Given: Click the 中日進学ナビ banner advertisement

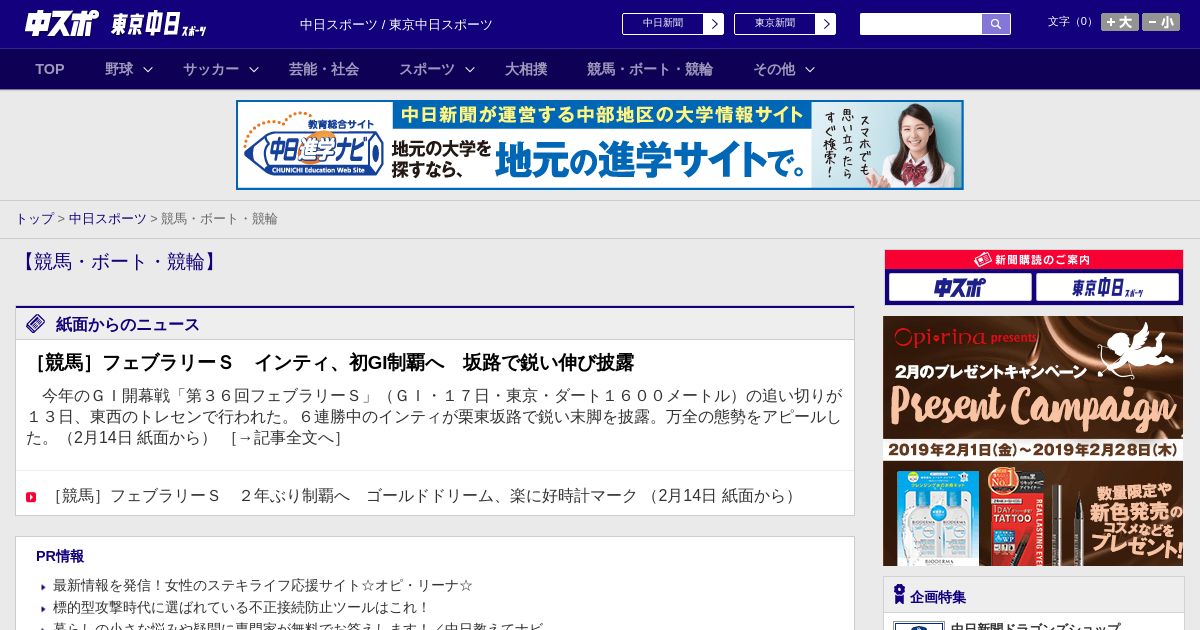Looking at the screenshot, I should [600, 145].
